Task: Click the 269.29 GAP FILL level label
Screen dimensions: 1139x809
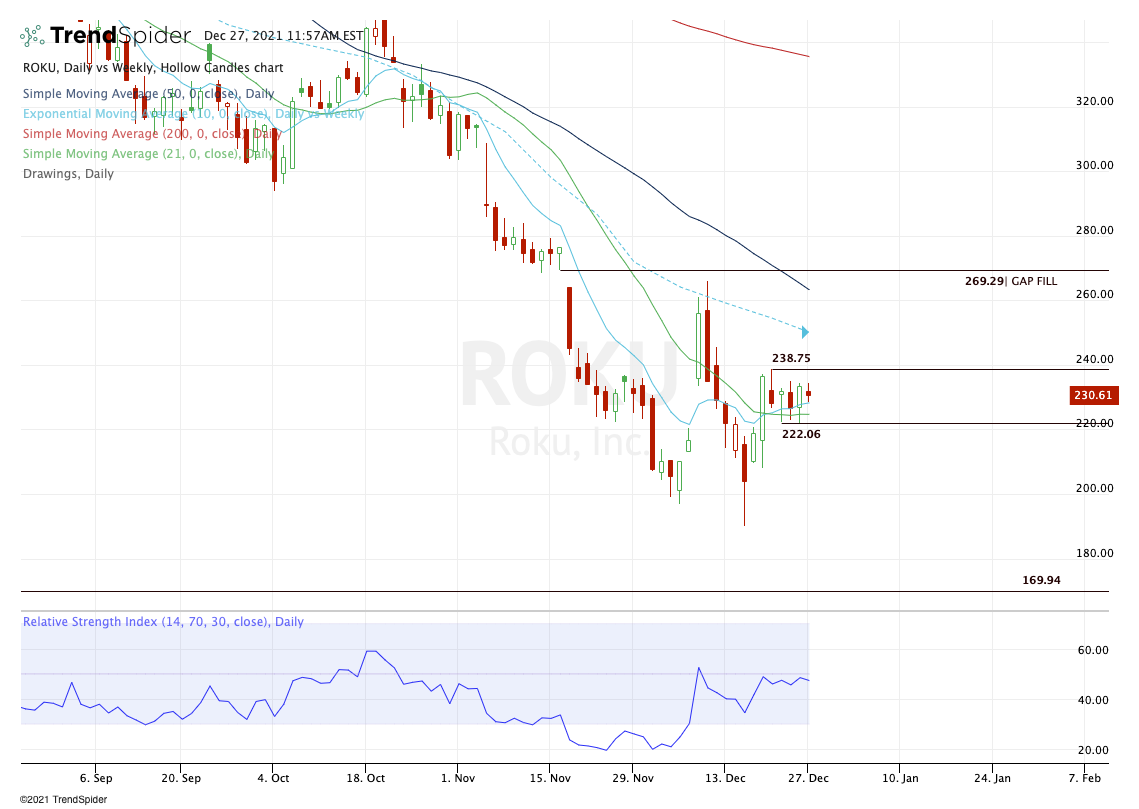Action: [x=1010, y=281]
